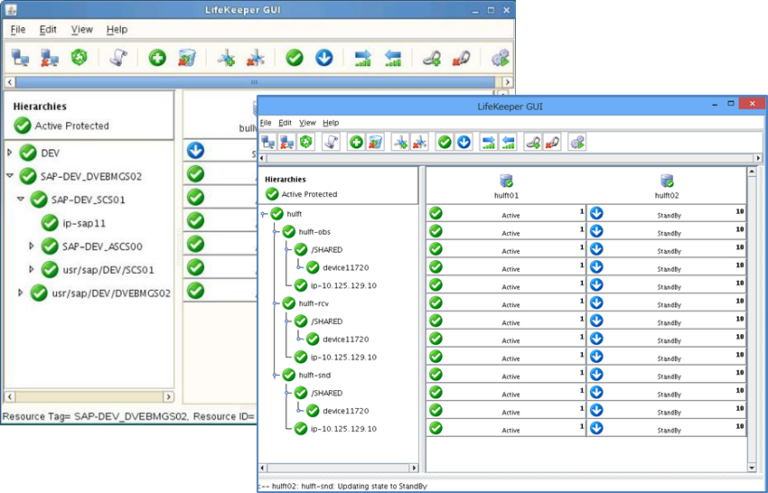Click the Active cell in the hulft row

[x=506, y=214]
